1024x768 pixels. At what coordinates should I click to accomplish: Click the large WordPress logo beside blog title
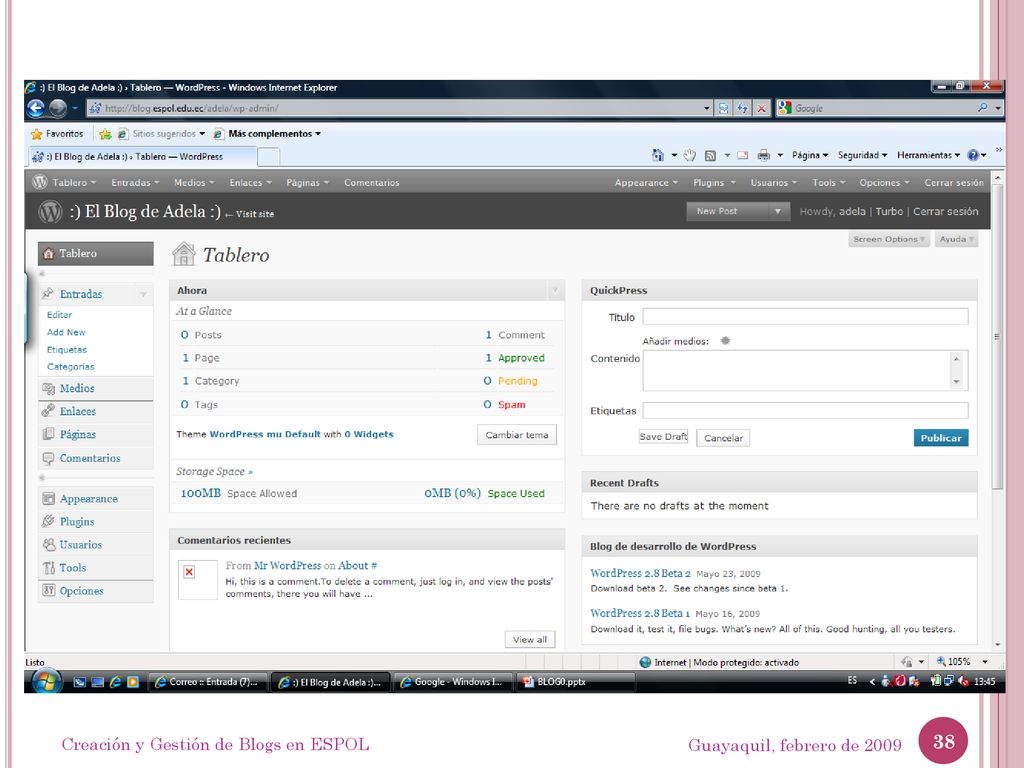(50, 212)
